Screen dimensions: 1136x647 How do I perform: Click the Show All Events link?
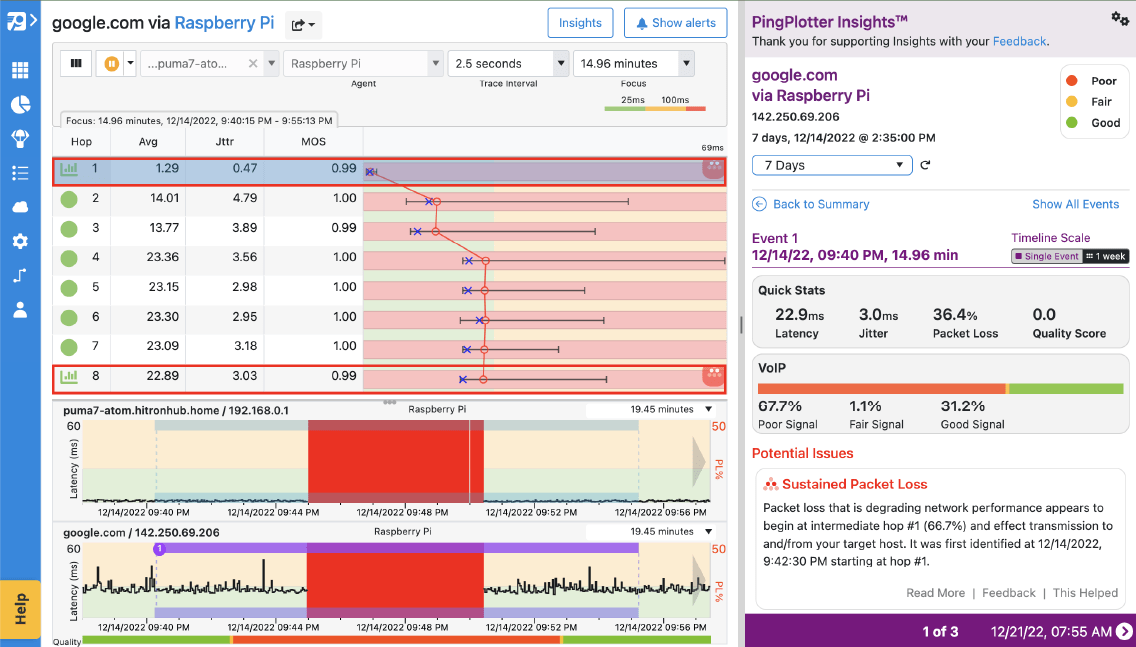pos(1076,203)
